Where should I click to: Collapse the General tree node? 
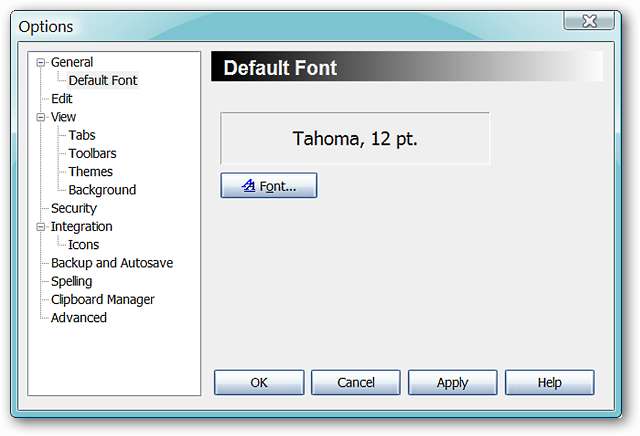41,62
